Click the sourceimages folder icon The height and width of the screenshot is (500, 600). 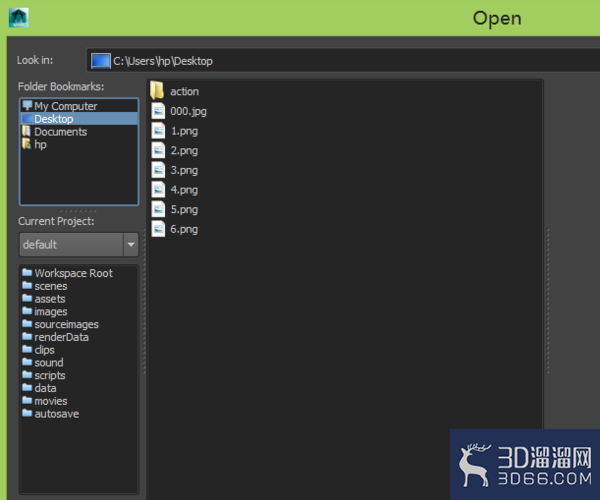[27, 323]
